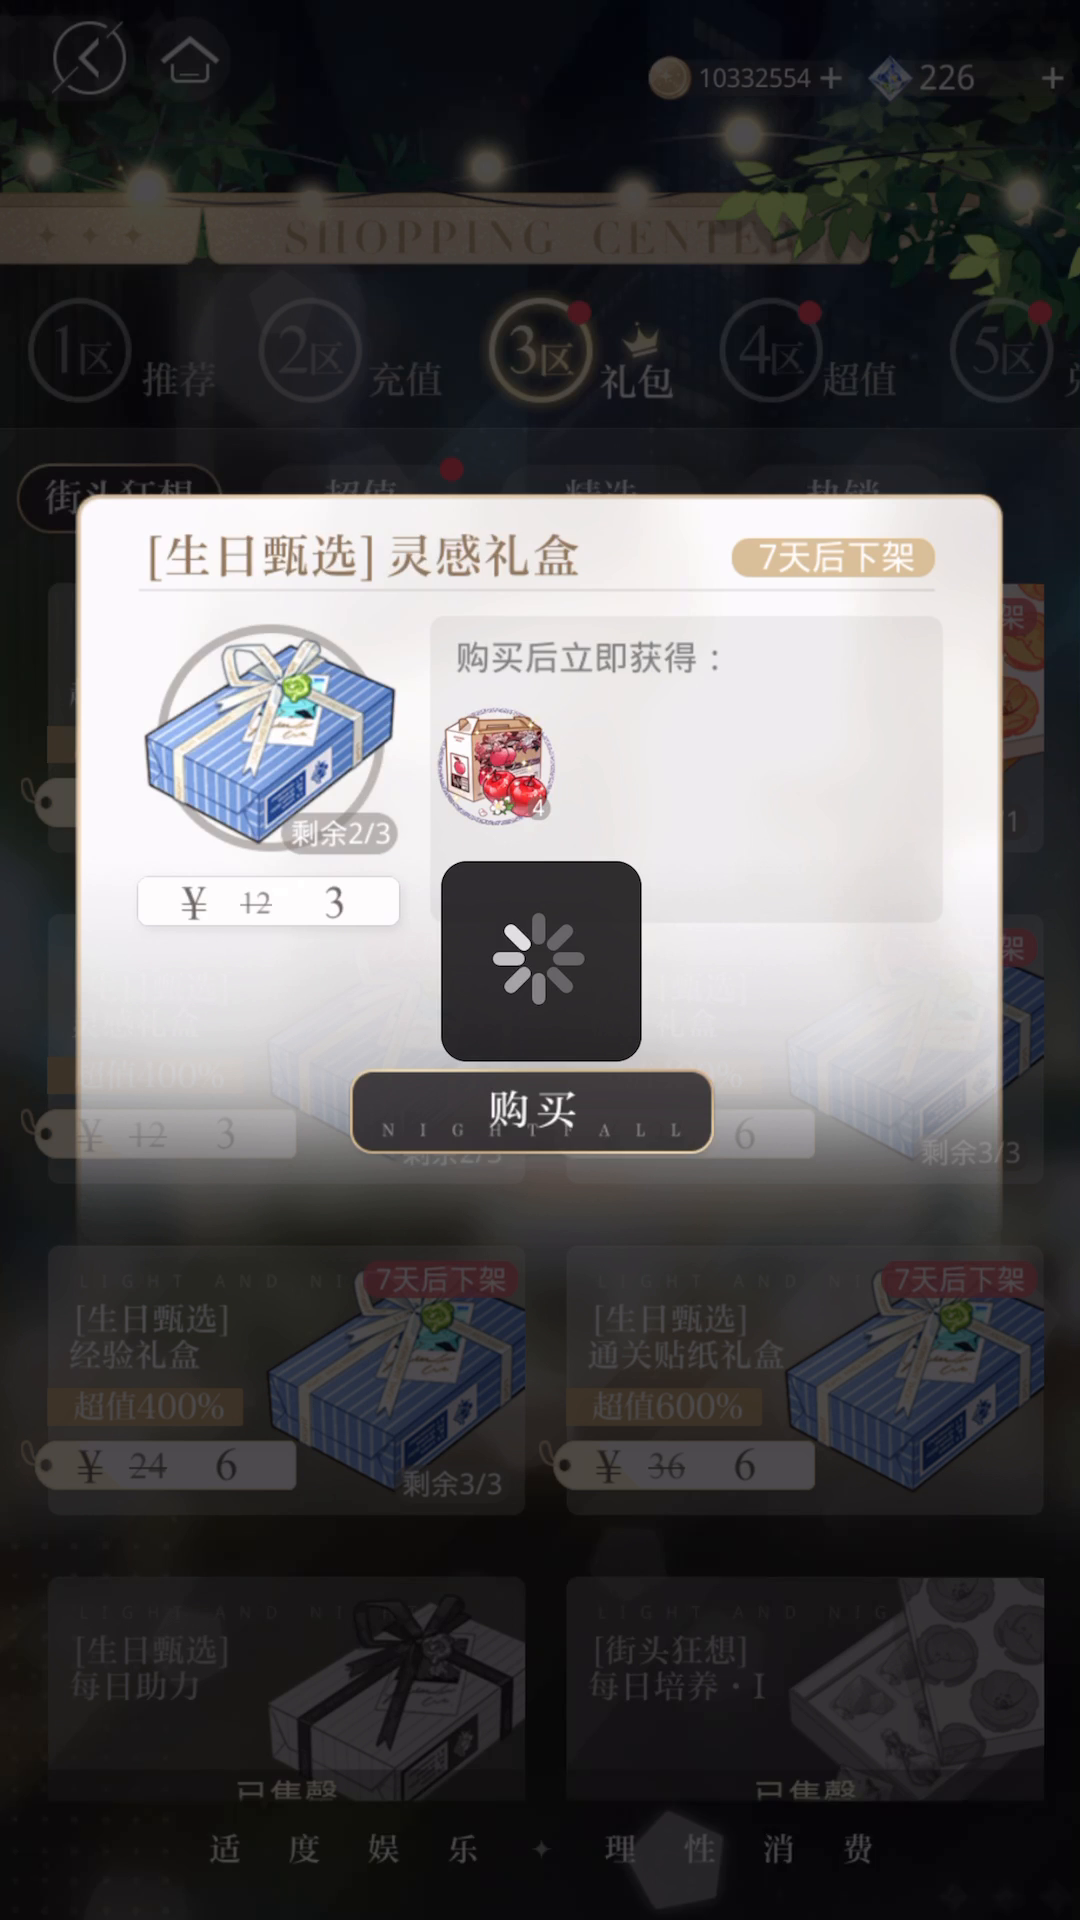The image size is (1080, 1920).
Task: Go to home via house icon
Action: click(x=189, y=59)
